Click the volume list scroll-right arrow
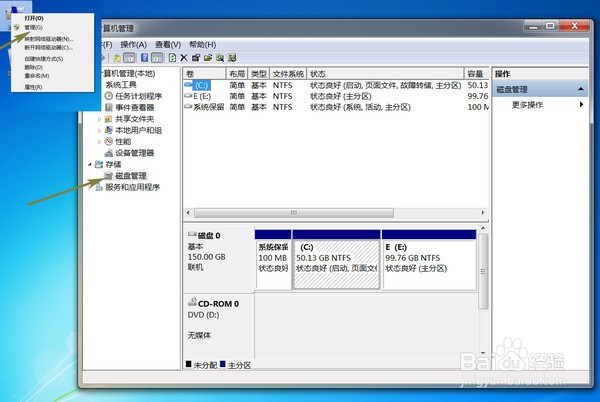 tap(483, 213)
